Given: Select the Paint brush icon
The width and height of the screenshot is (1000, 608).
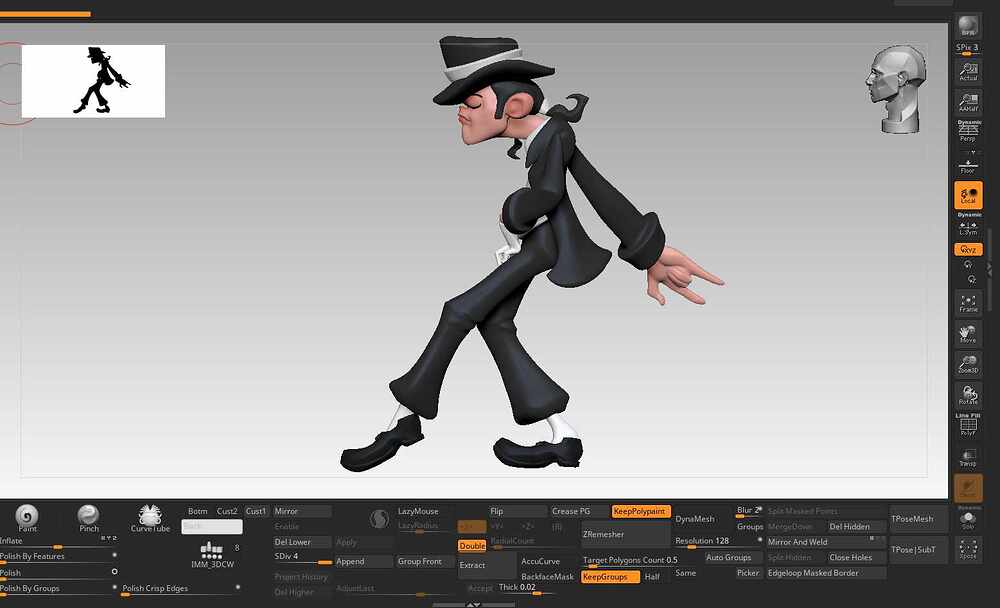Looking at the screenshot, I should tap(27, 517).
